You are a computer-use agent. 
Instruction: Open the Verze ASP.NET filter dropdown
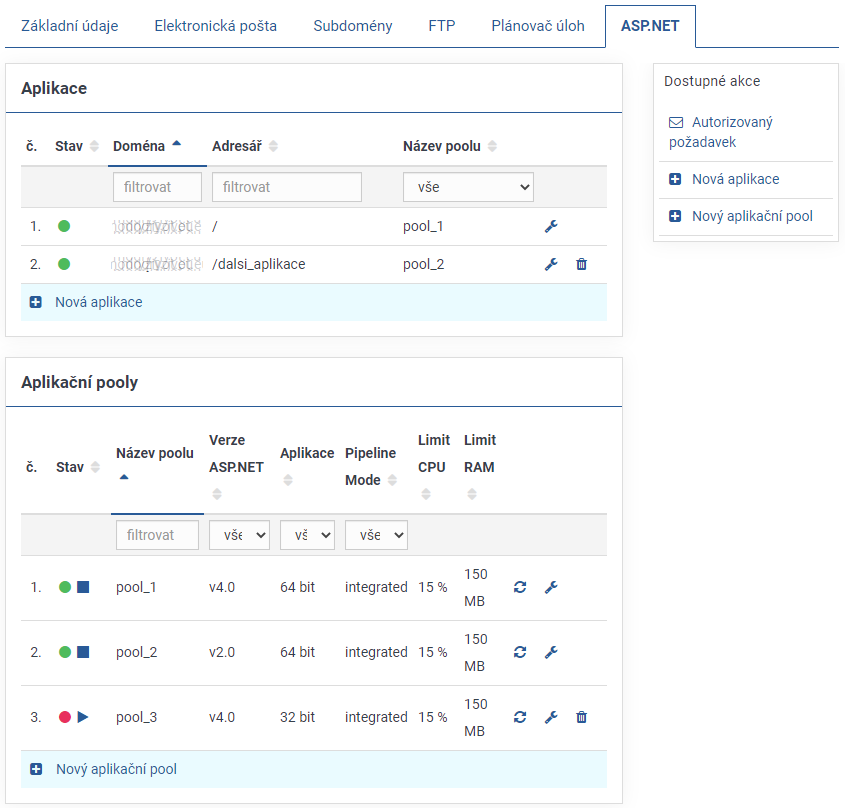(239, 535)
